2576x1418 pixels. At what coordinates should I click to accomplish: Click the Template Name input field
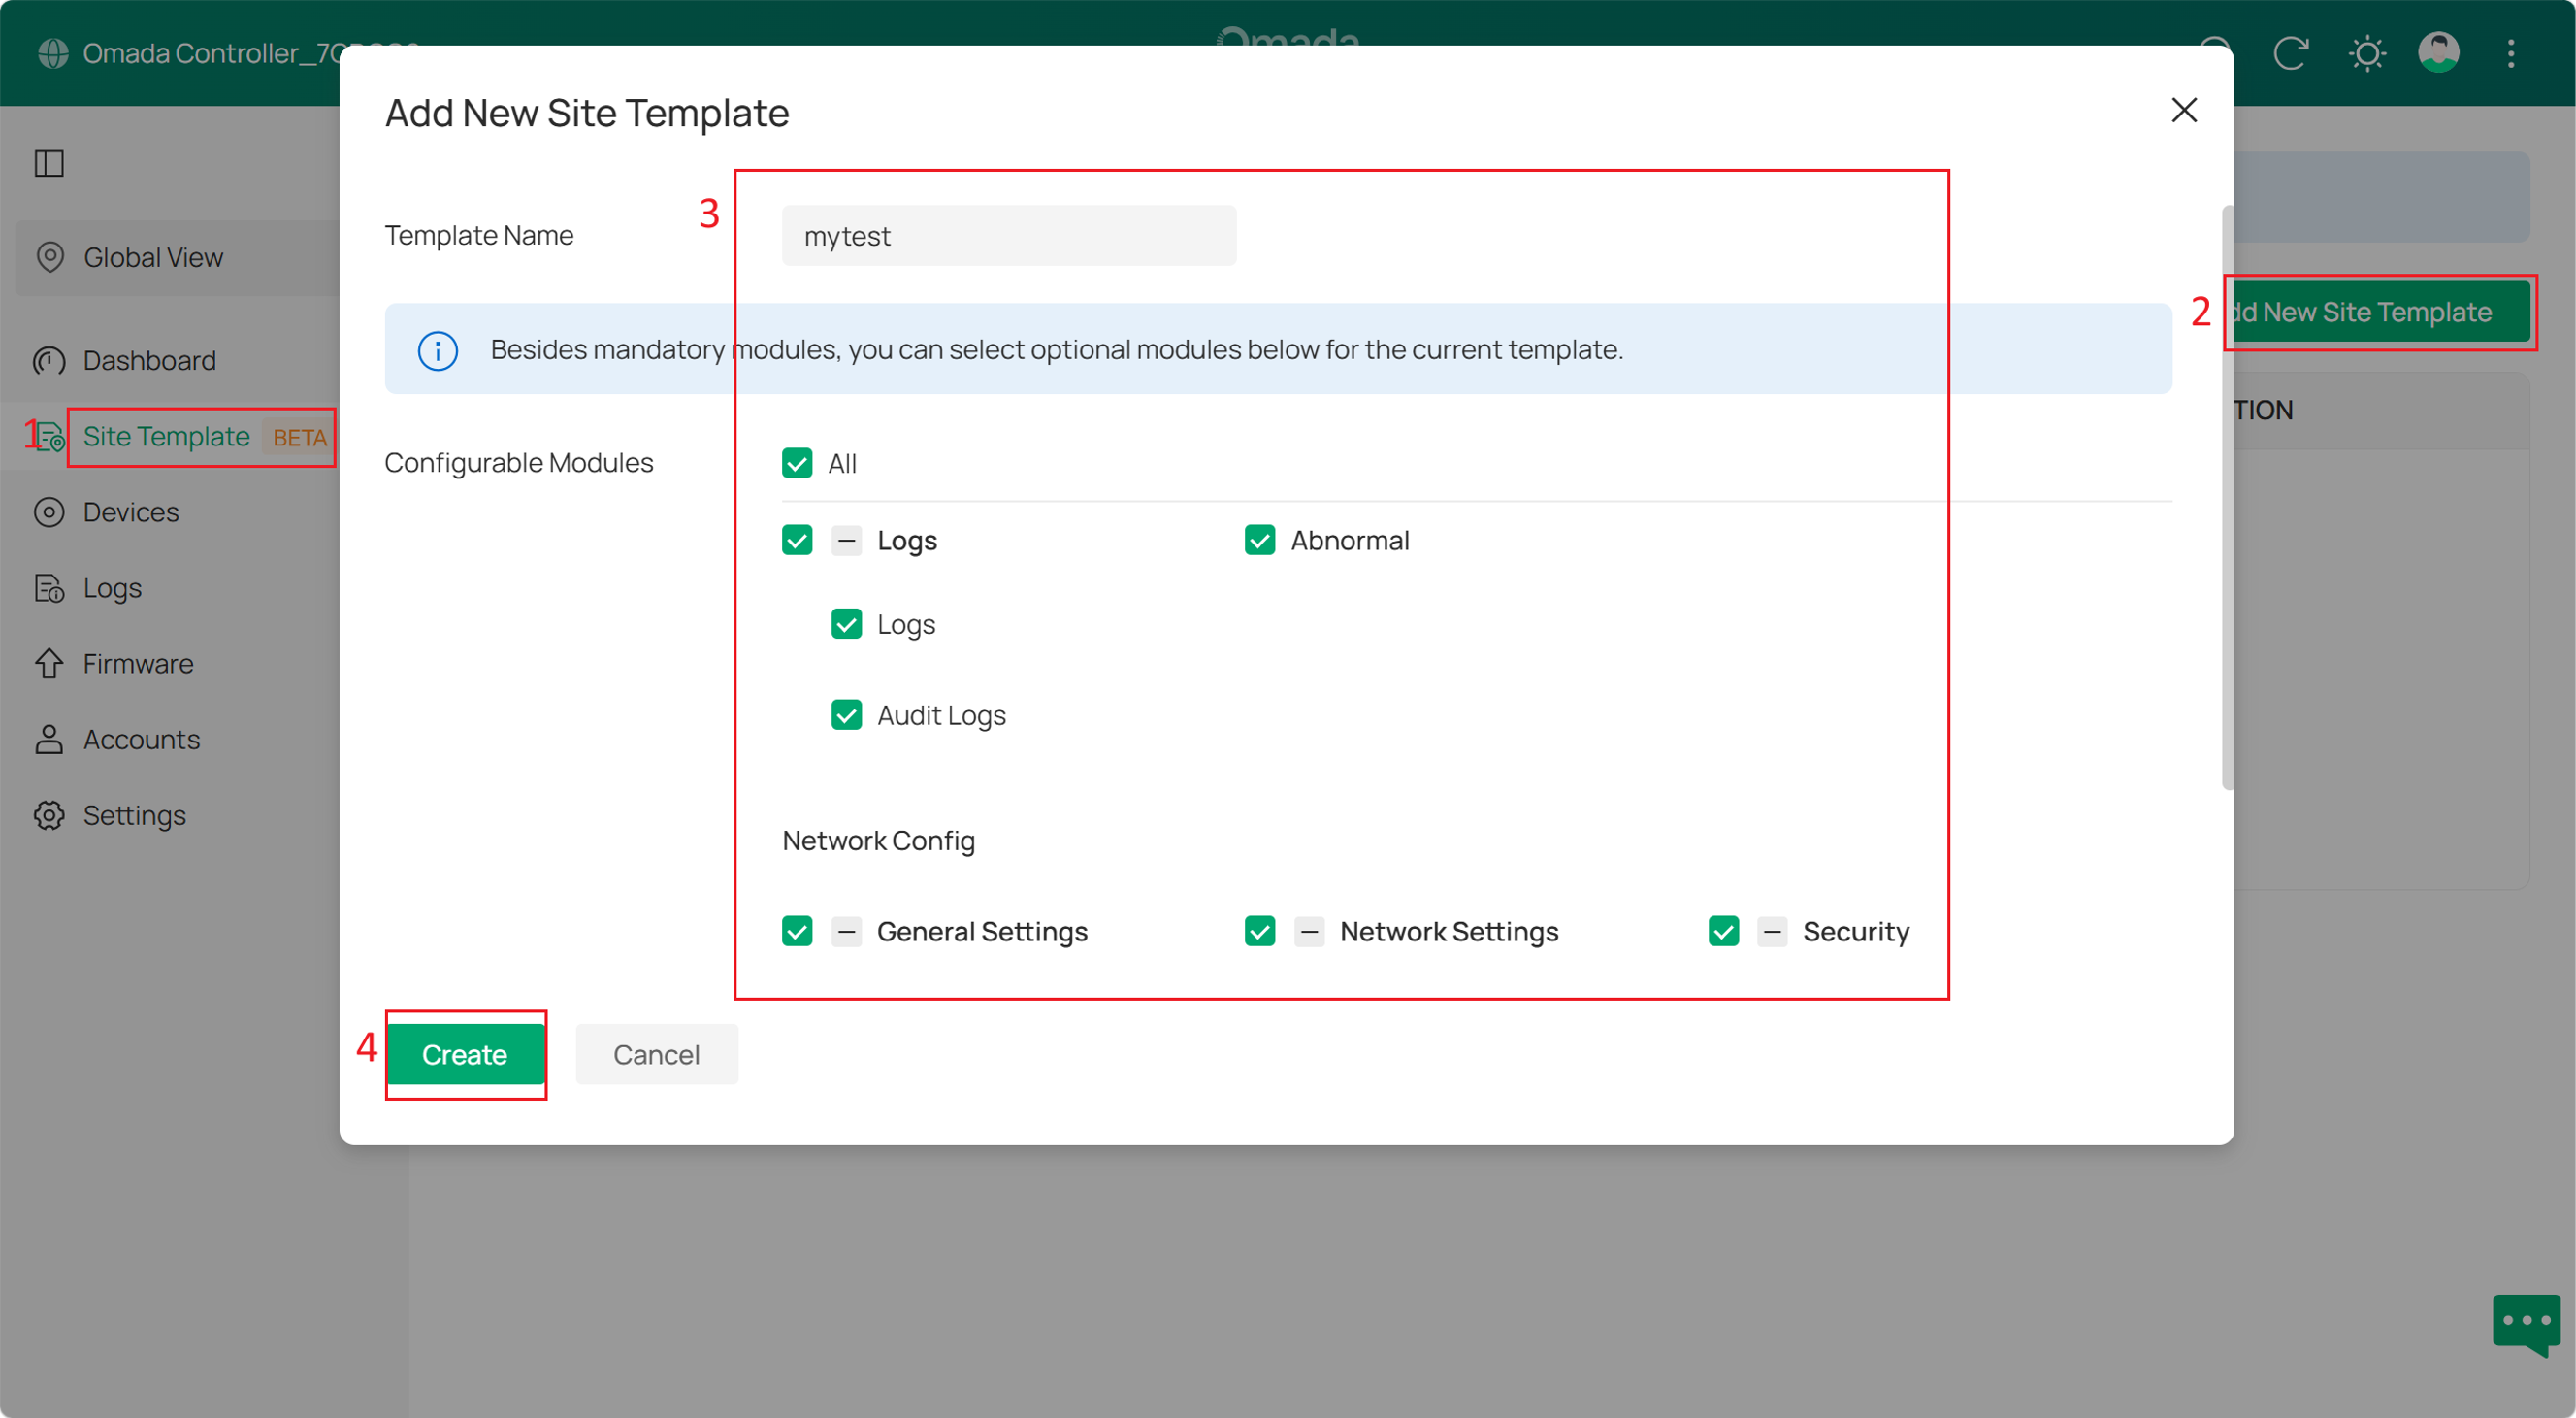coord(1009,236)
